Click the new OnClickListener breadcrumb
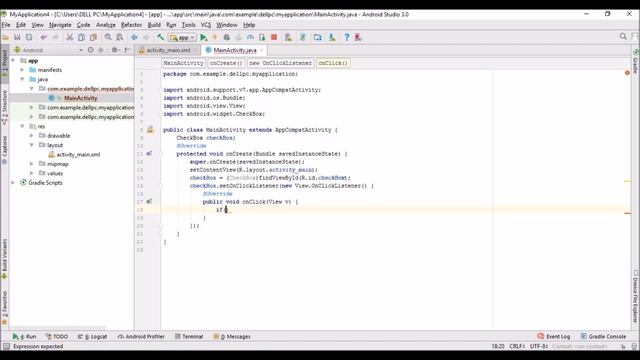The height and width of the screenshot is (360, 640). [x=280, y=63]
